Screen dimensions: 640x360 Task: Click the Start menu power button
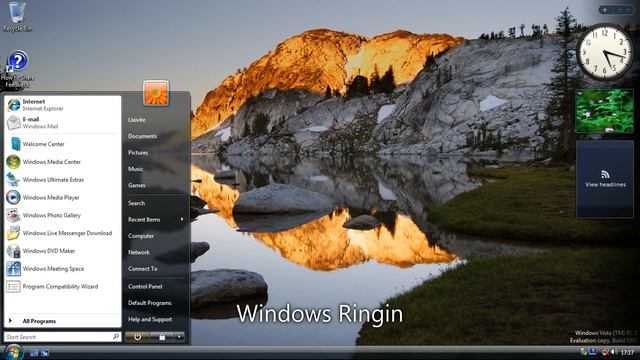[x=138, y=337]
